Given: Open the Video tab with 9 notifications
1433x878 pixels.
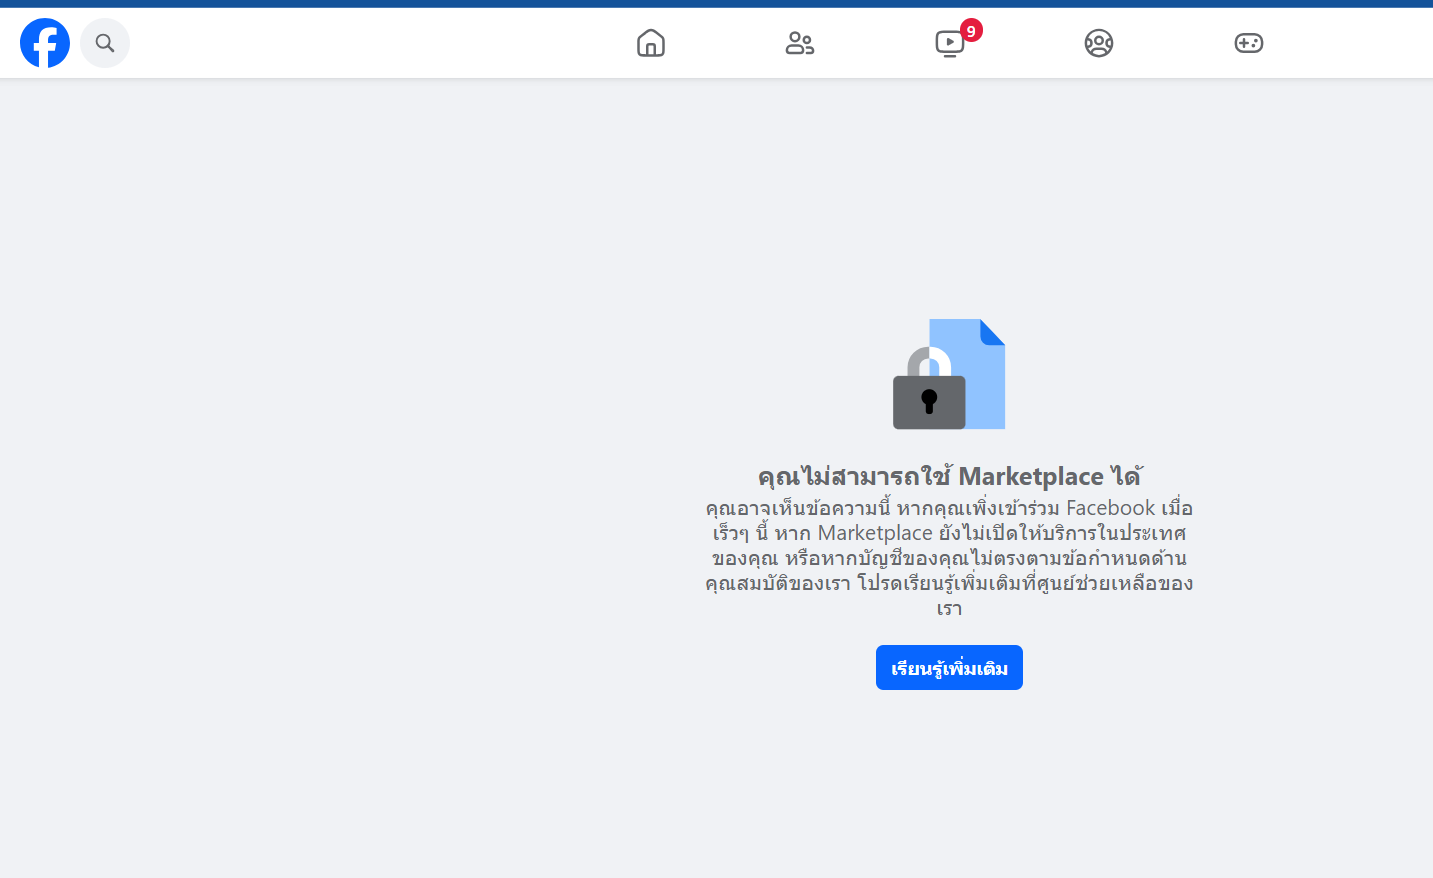Looking at the screenshot, I should point(950,43).
